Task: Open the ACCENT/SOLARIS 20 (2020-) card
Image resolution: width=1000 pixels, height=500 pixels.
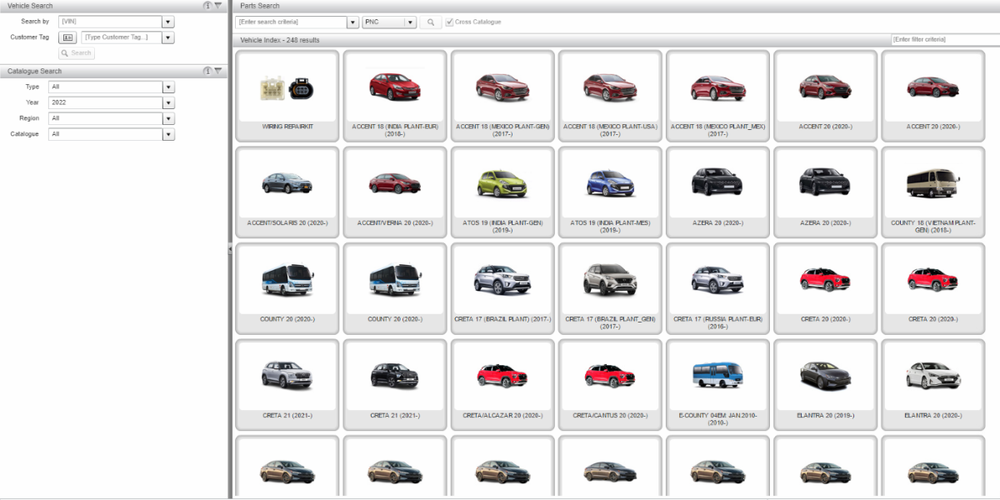Action: 287,192
